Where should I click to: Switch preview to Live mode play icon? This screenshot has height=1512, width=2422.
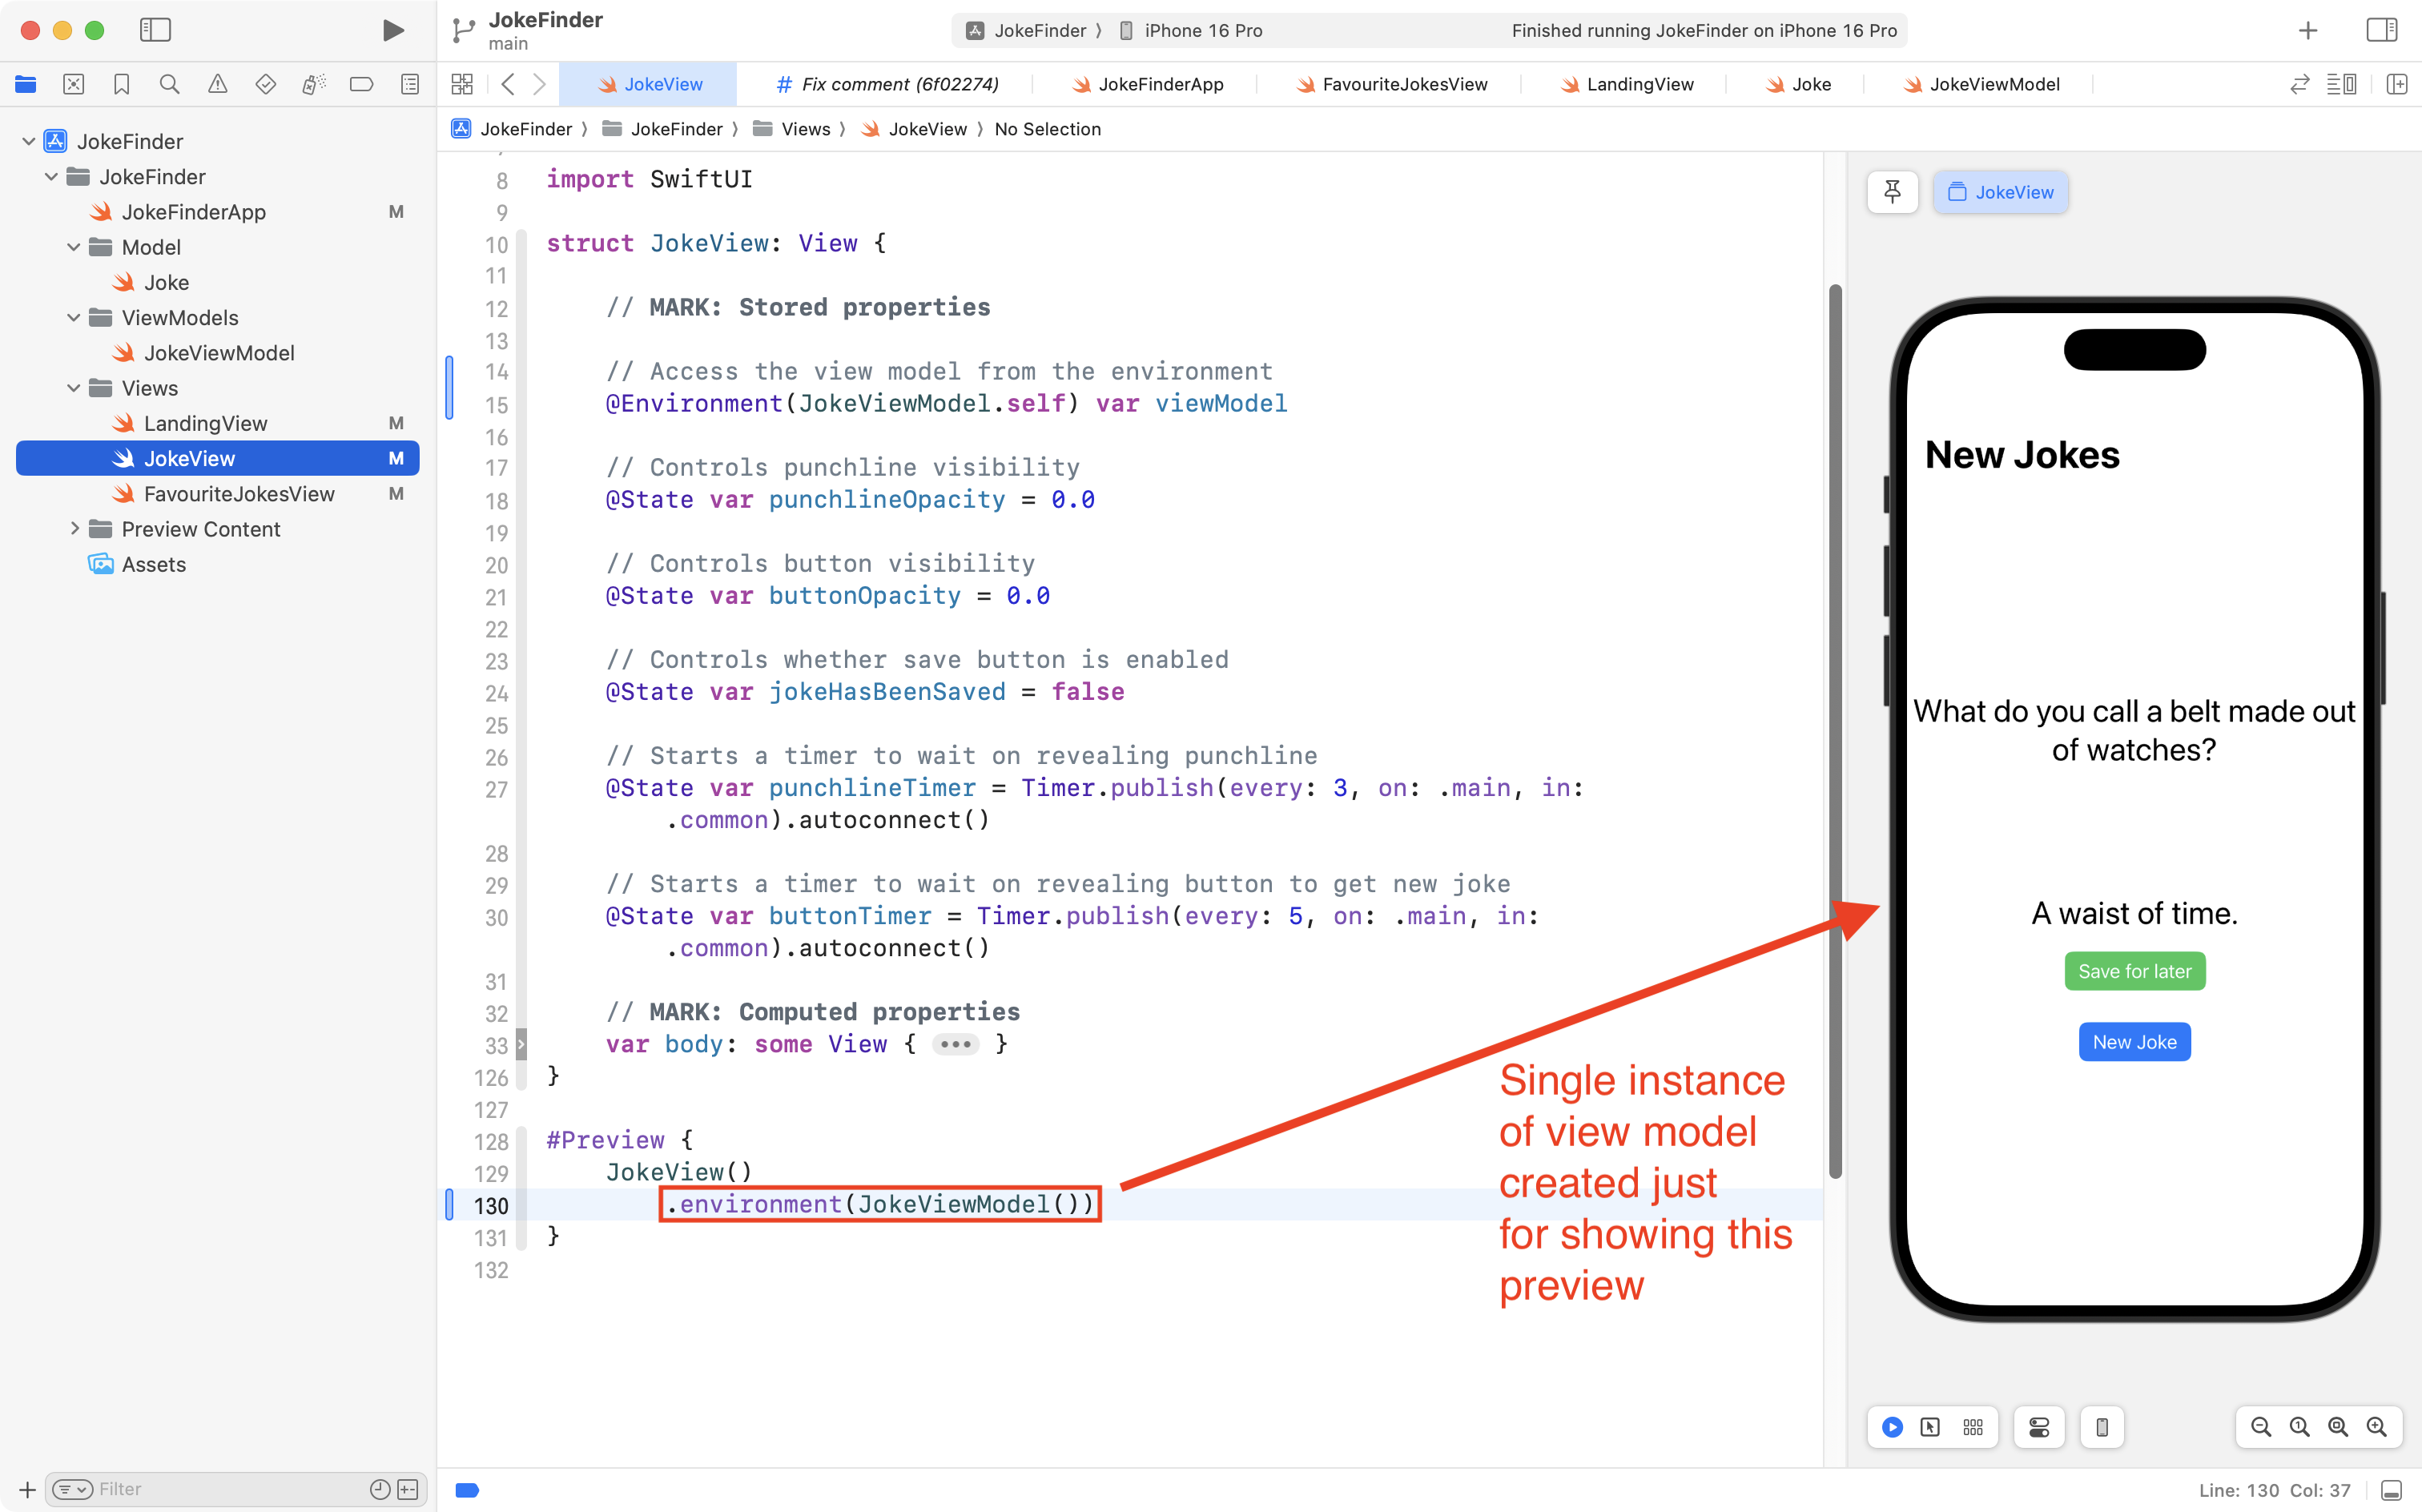1892,1427
